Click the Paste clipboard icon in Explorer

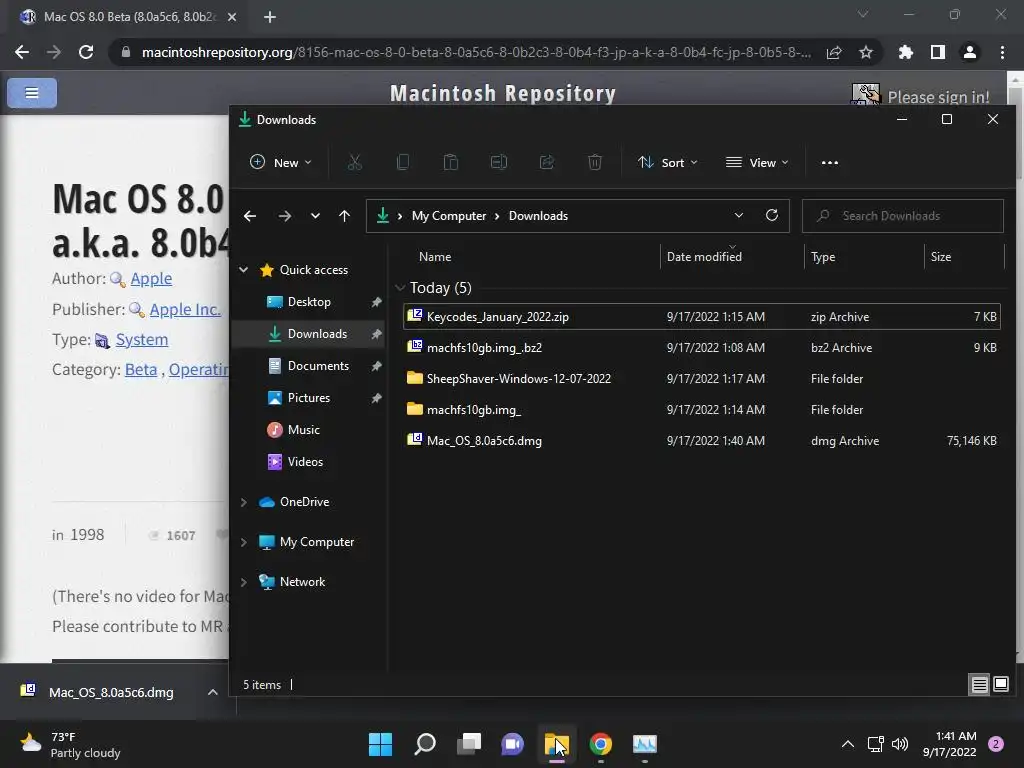pos(451,163)
